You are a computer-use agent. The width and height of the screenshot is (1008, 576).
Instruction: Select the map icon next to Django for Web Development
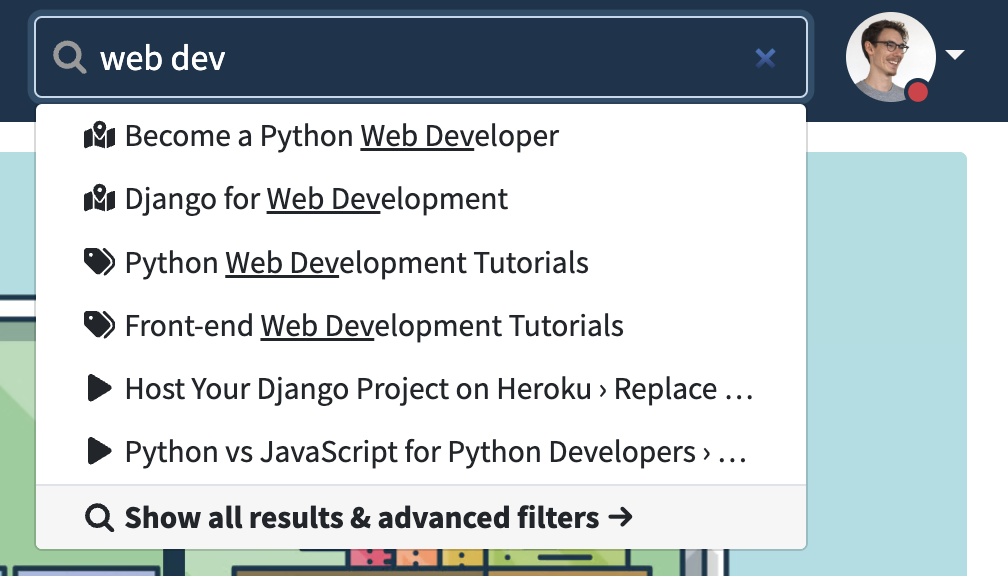pyautogui.click(x=98, y=198)
